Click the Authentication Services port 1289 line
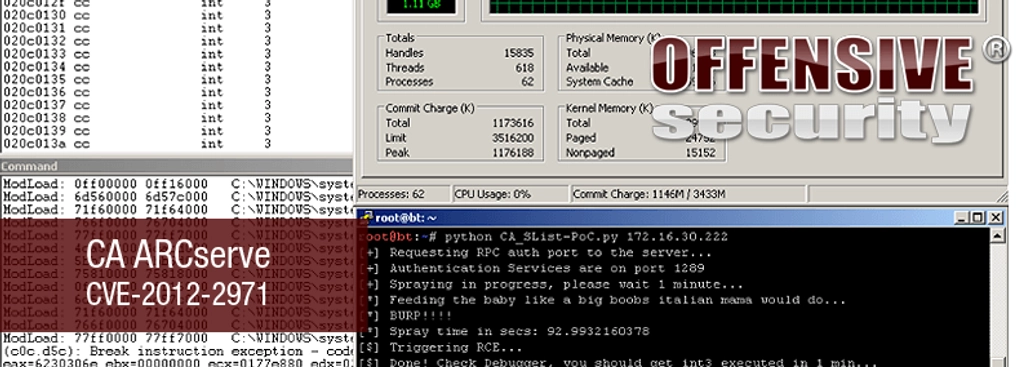Viewport: 1030px width, 367px height. pyautogui.click(x=533, y=269)
